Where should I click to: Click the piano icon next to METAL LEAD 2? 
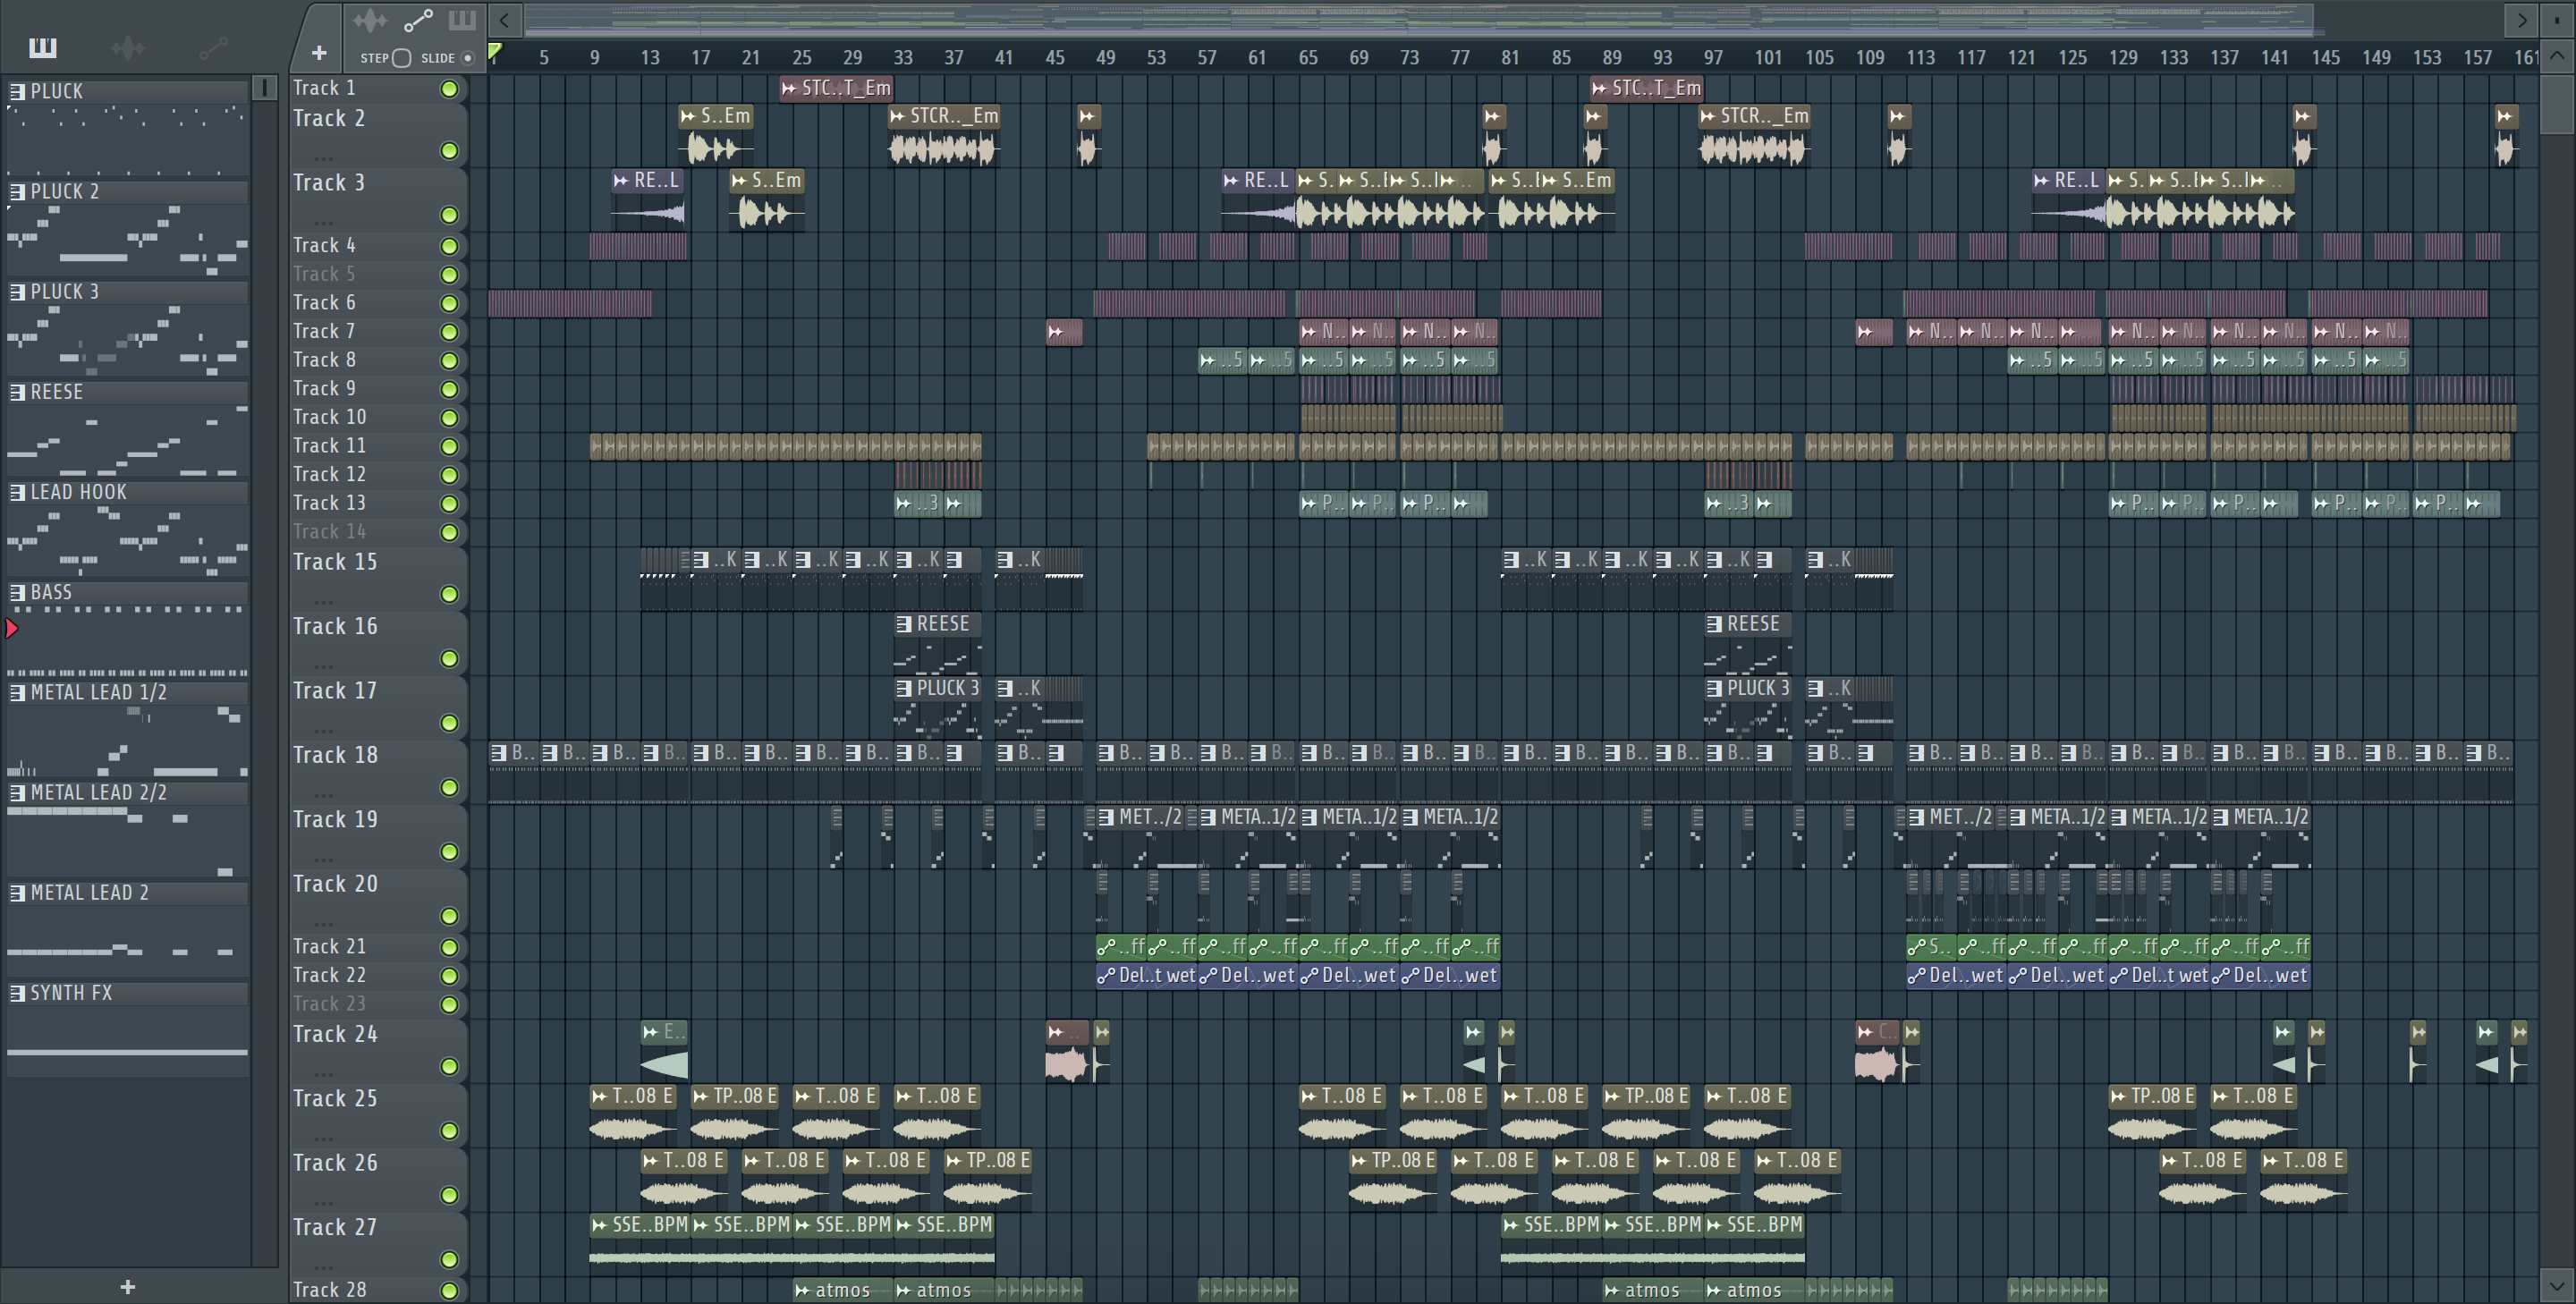click(17, 893)
